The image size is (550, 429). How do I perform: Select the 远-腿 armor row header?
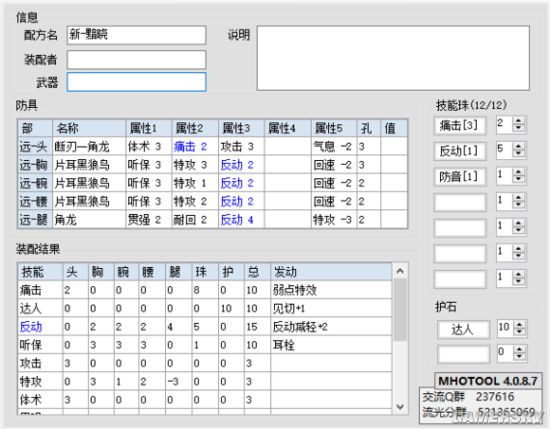point(35,220)
